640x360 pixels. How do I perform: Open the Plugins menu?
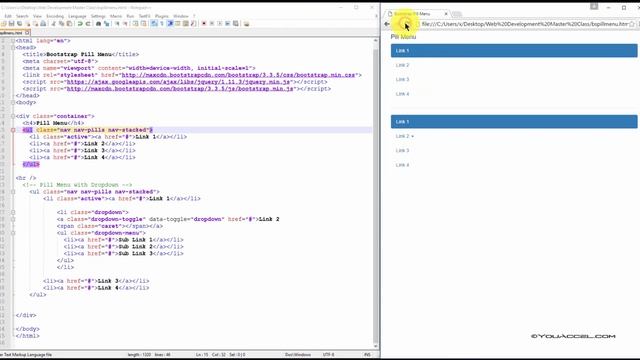[x=162, y=16]
